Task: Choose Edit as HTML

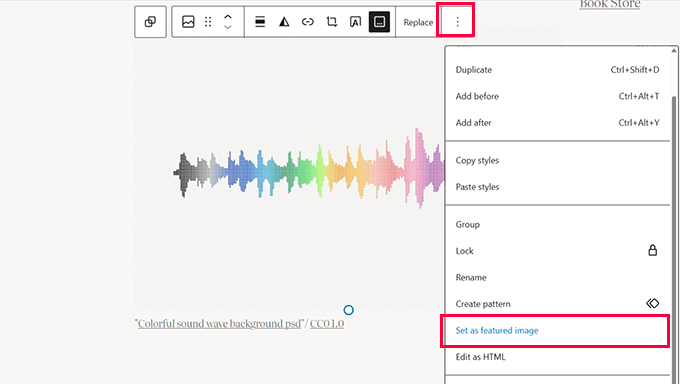Action: click(x=558, y=357)
